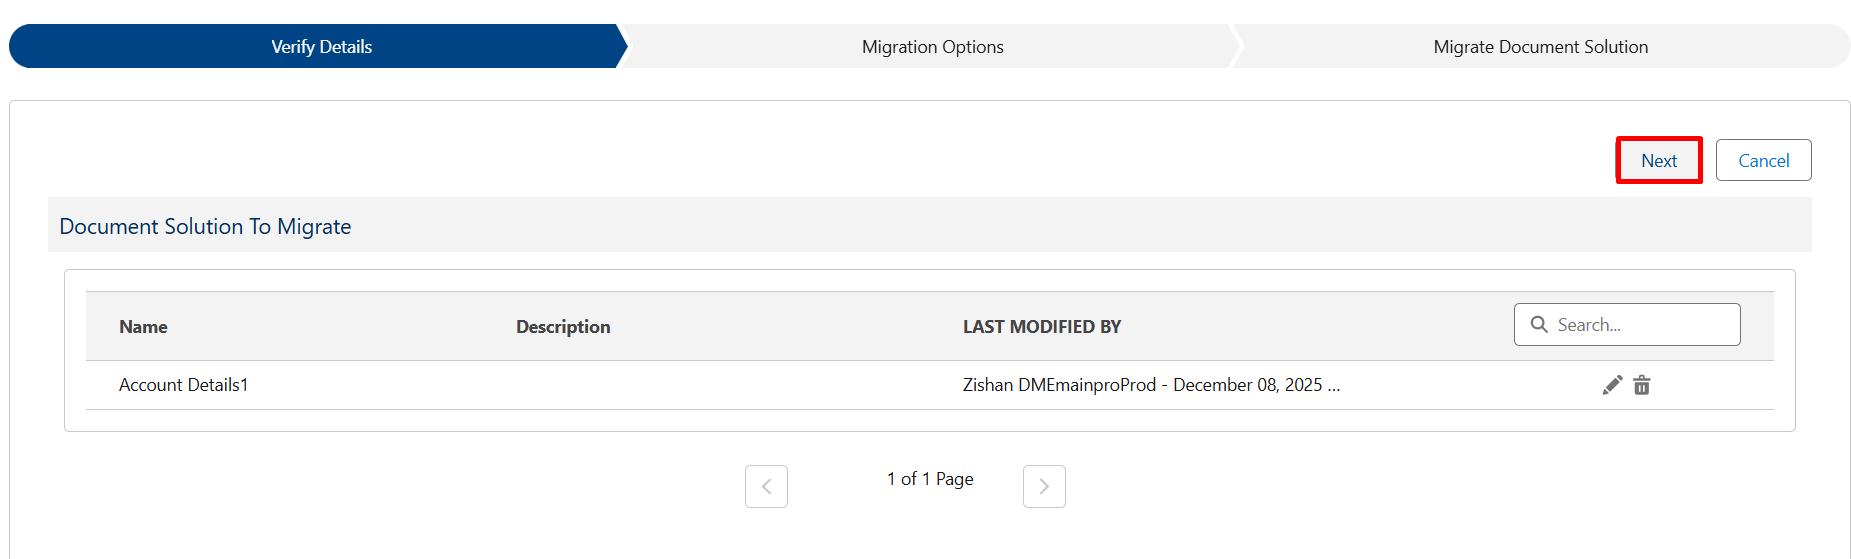Delete Account Details1 using the trash icon
This screenshot has width=1851, height=559.
[x=1642, y=385]
